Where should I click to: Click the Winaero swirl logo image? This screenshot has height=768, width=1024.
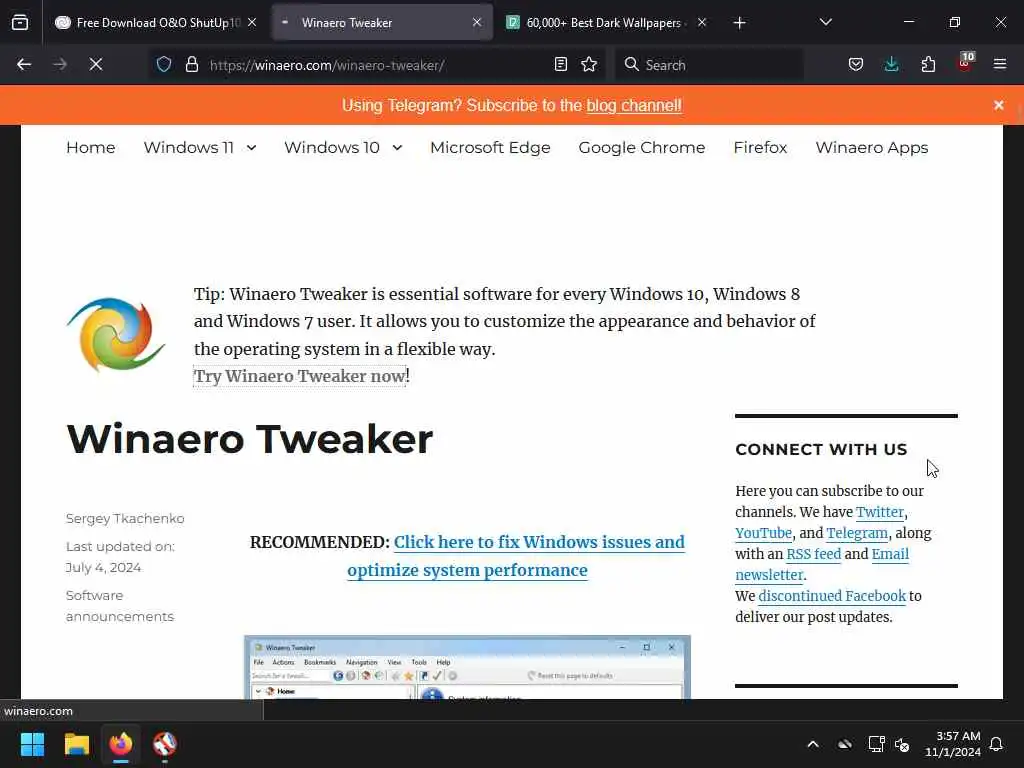click(116, 334)
